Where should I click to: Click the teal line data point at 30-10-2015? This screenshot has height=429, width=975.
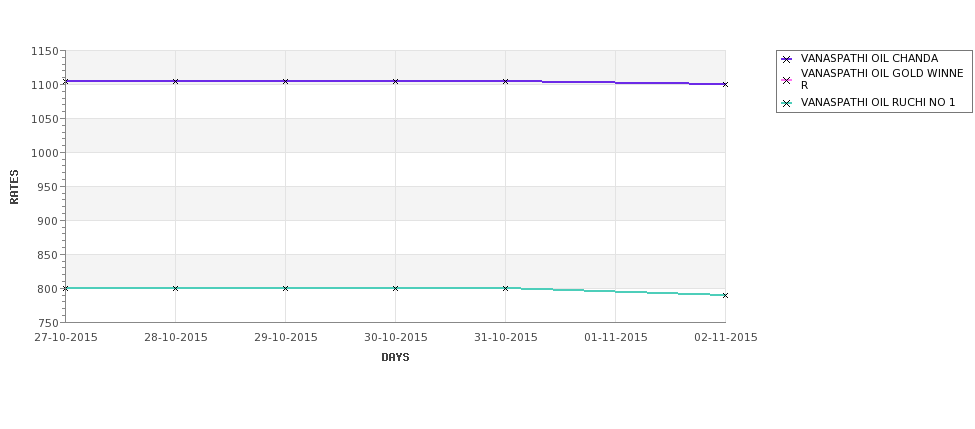click(395, 288)
